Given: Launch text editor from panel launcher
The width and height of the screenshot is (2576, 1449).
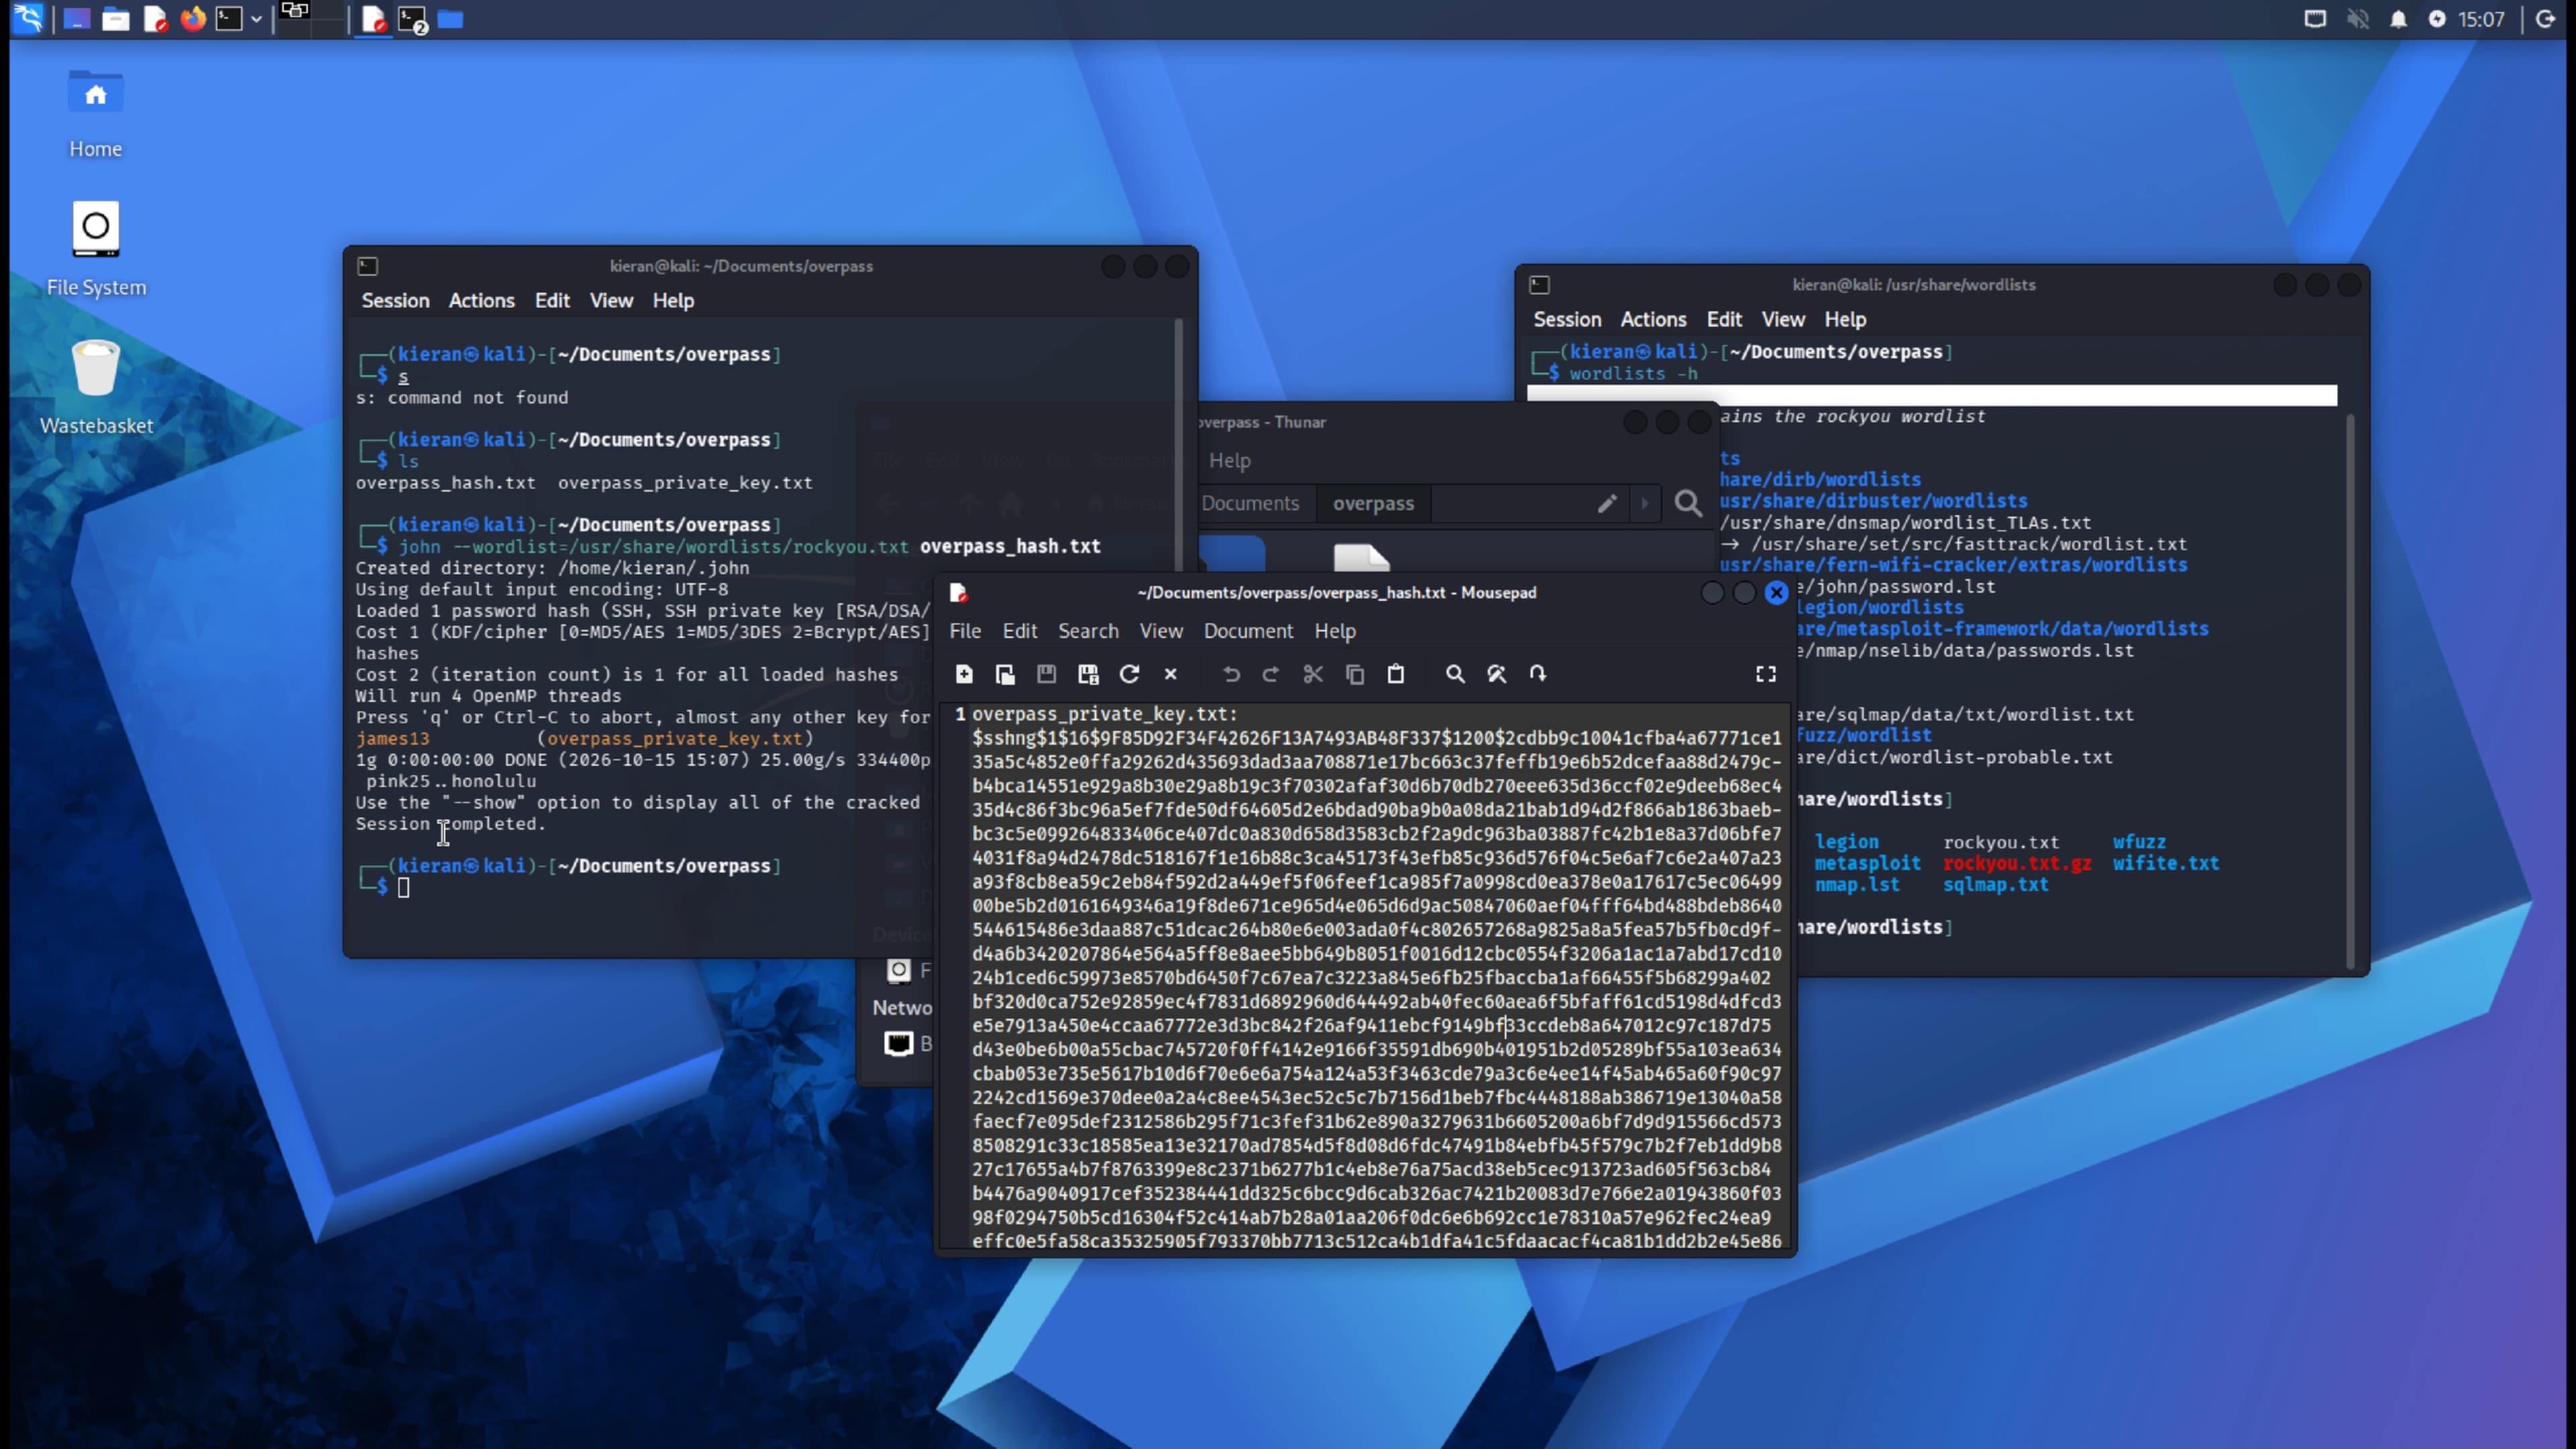Looking at the screenshot, I should point(155,19).
